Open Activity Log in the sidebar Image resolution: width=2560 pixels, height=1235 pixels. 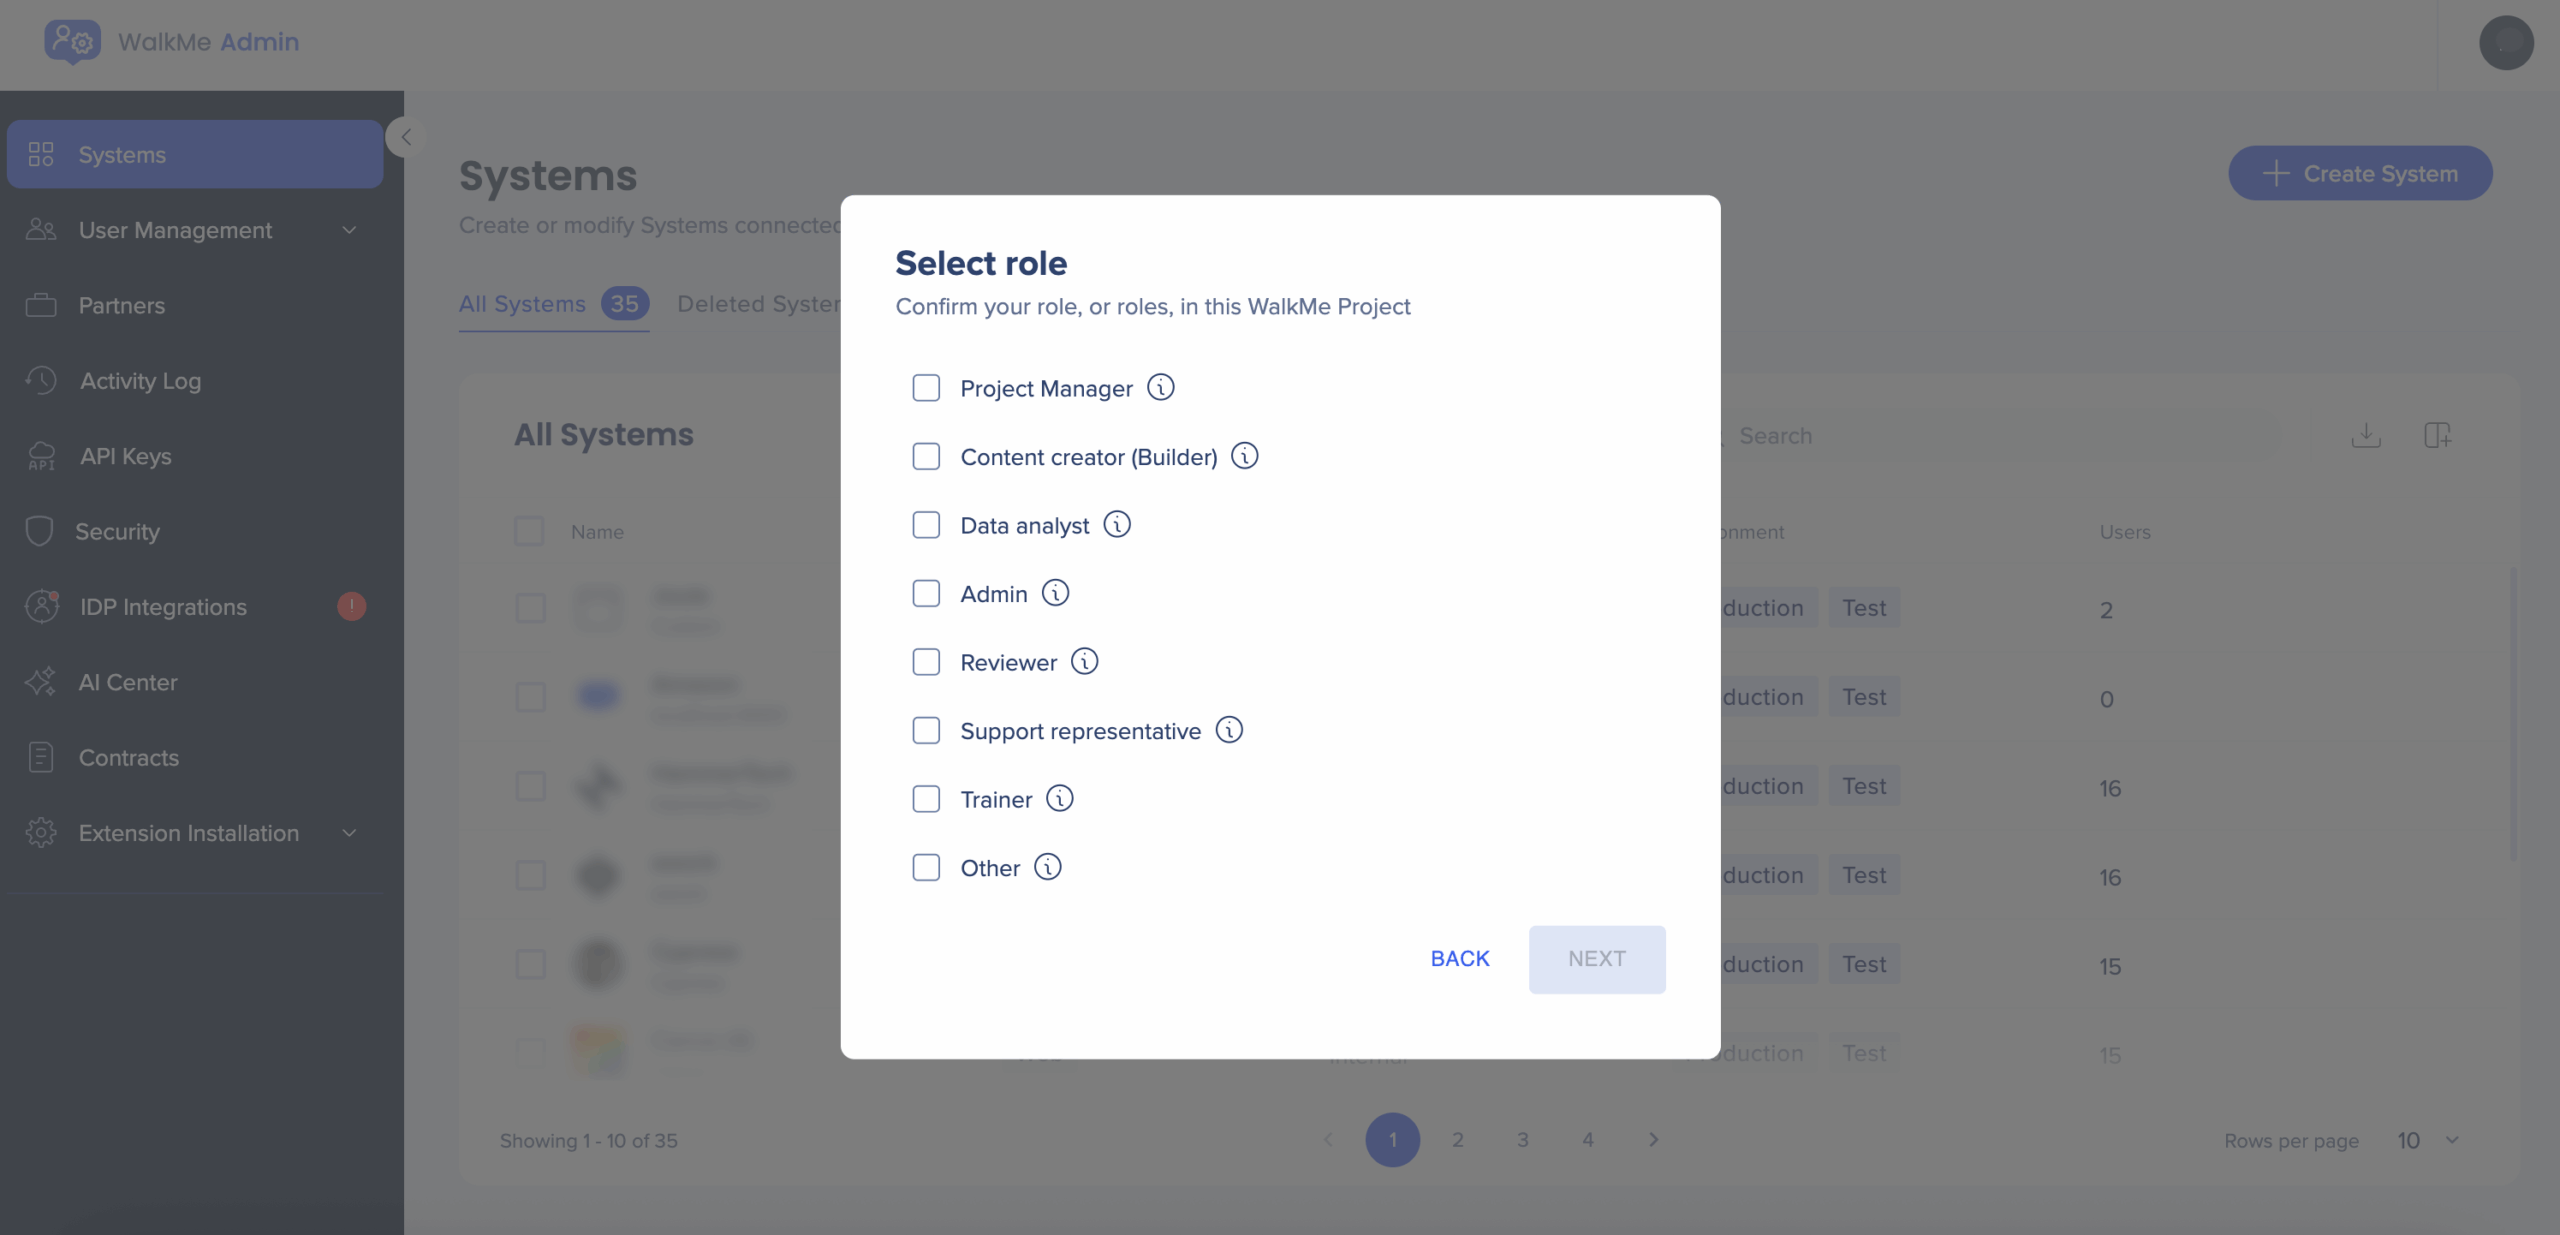click(140, 381)
